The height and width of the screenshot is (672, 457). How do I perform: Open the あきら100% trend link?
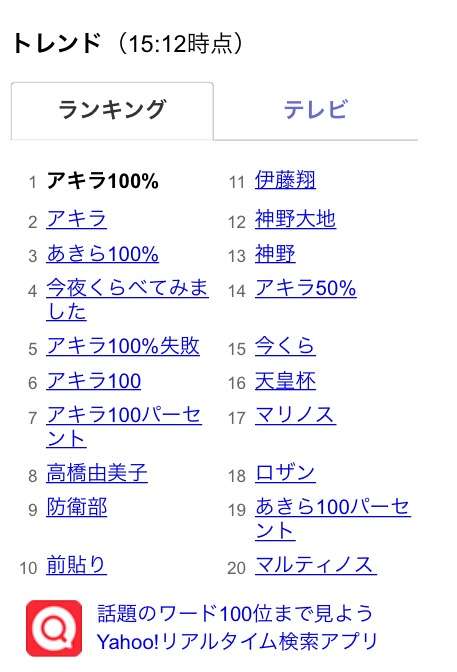[x=102, y=254]
